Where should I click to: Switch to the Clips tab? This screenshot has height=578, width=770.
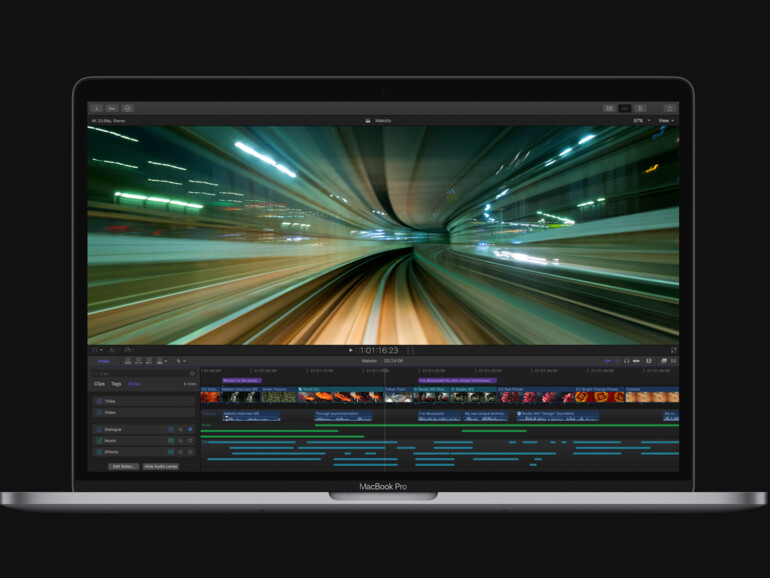pos(99,384)
